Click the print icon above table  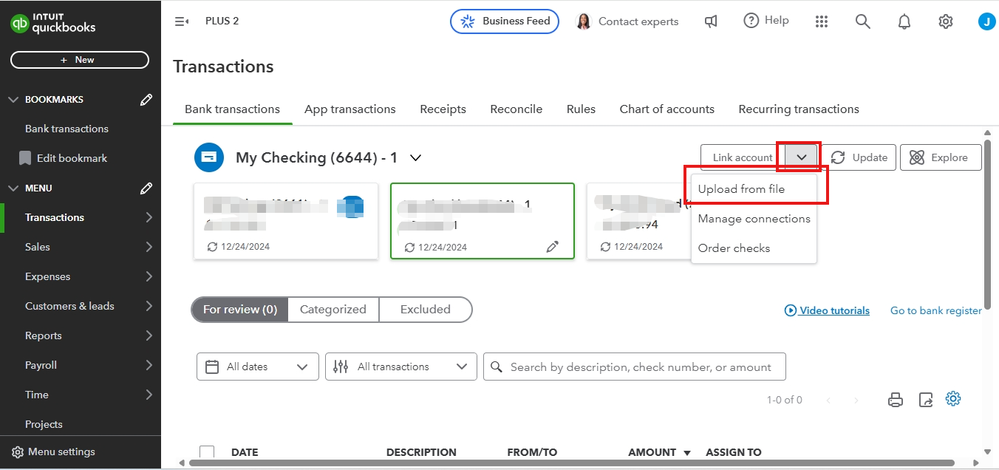[x=896, y=400]
